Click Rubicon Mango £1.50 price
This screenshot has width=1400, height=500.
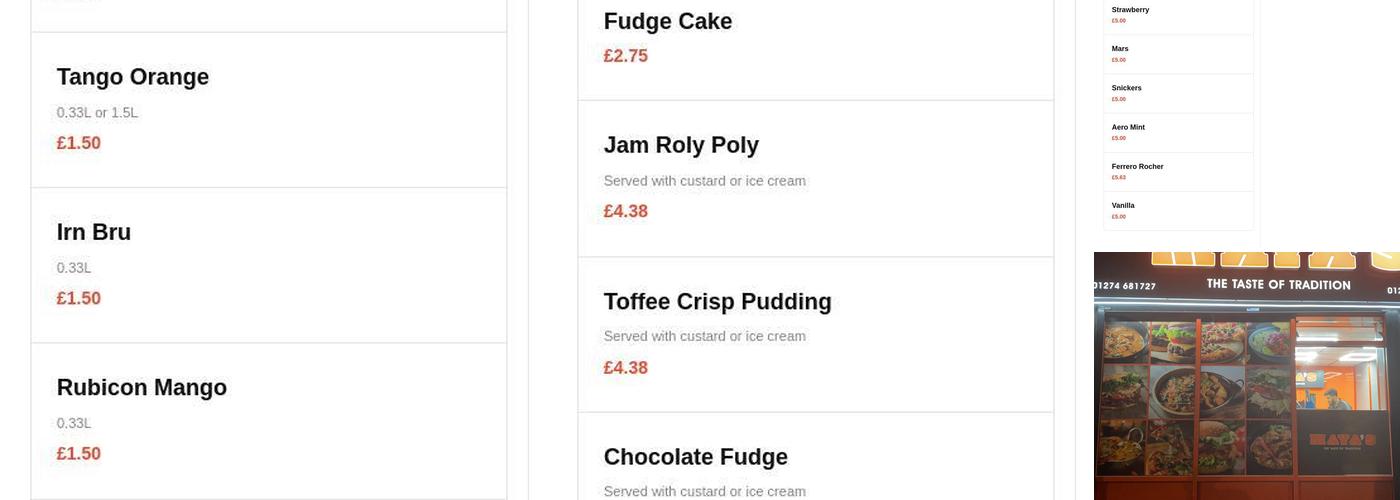click(79, 454)
